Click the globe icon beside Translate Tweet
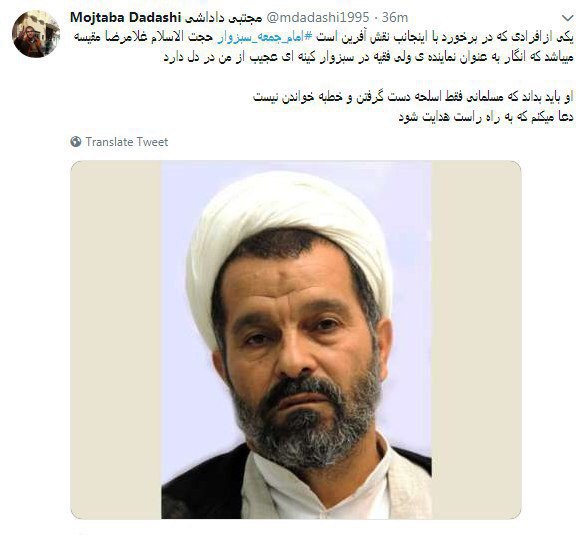 (75, 142)
